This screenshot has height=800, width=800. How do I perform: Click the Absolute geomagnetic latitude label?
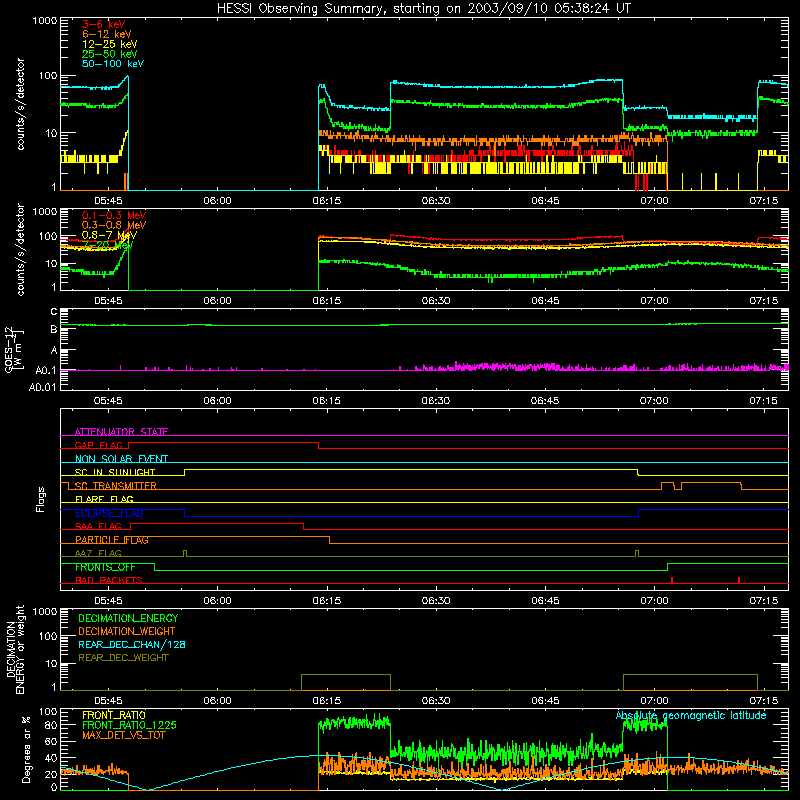pyautogui.click(x=691, y=715)
